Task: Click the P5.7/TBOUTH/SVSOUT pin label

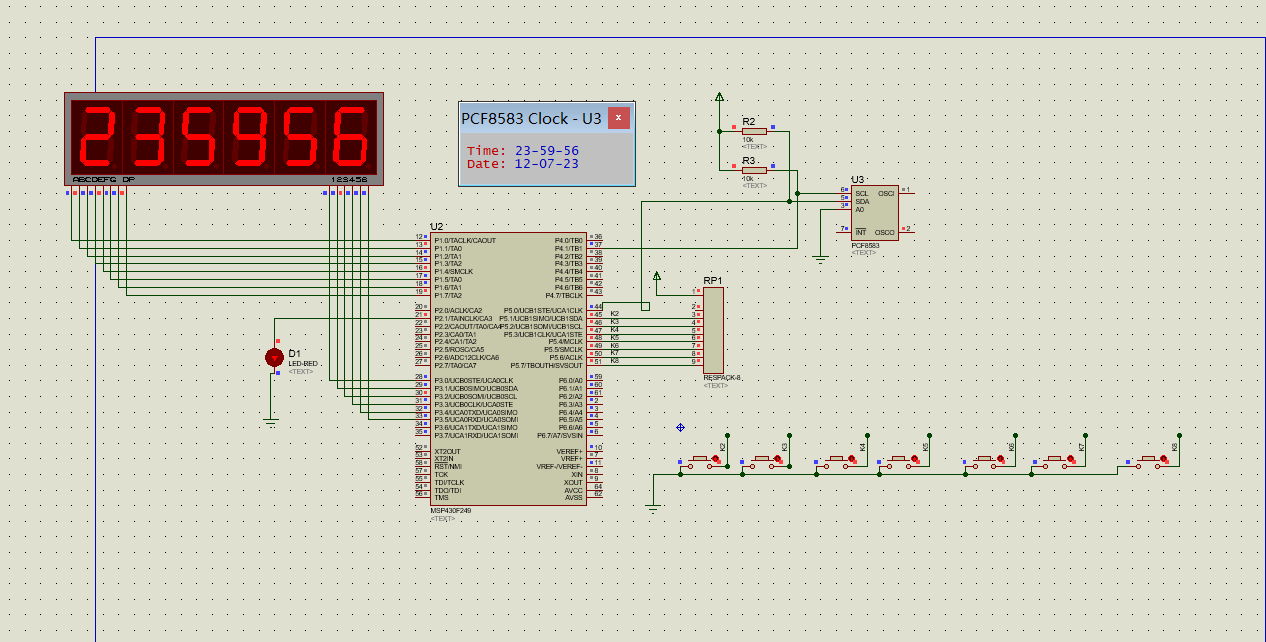Action: coord(549,365)
